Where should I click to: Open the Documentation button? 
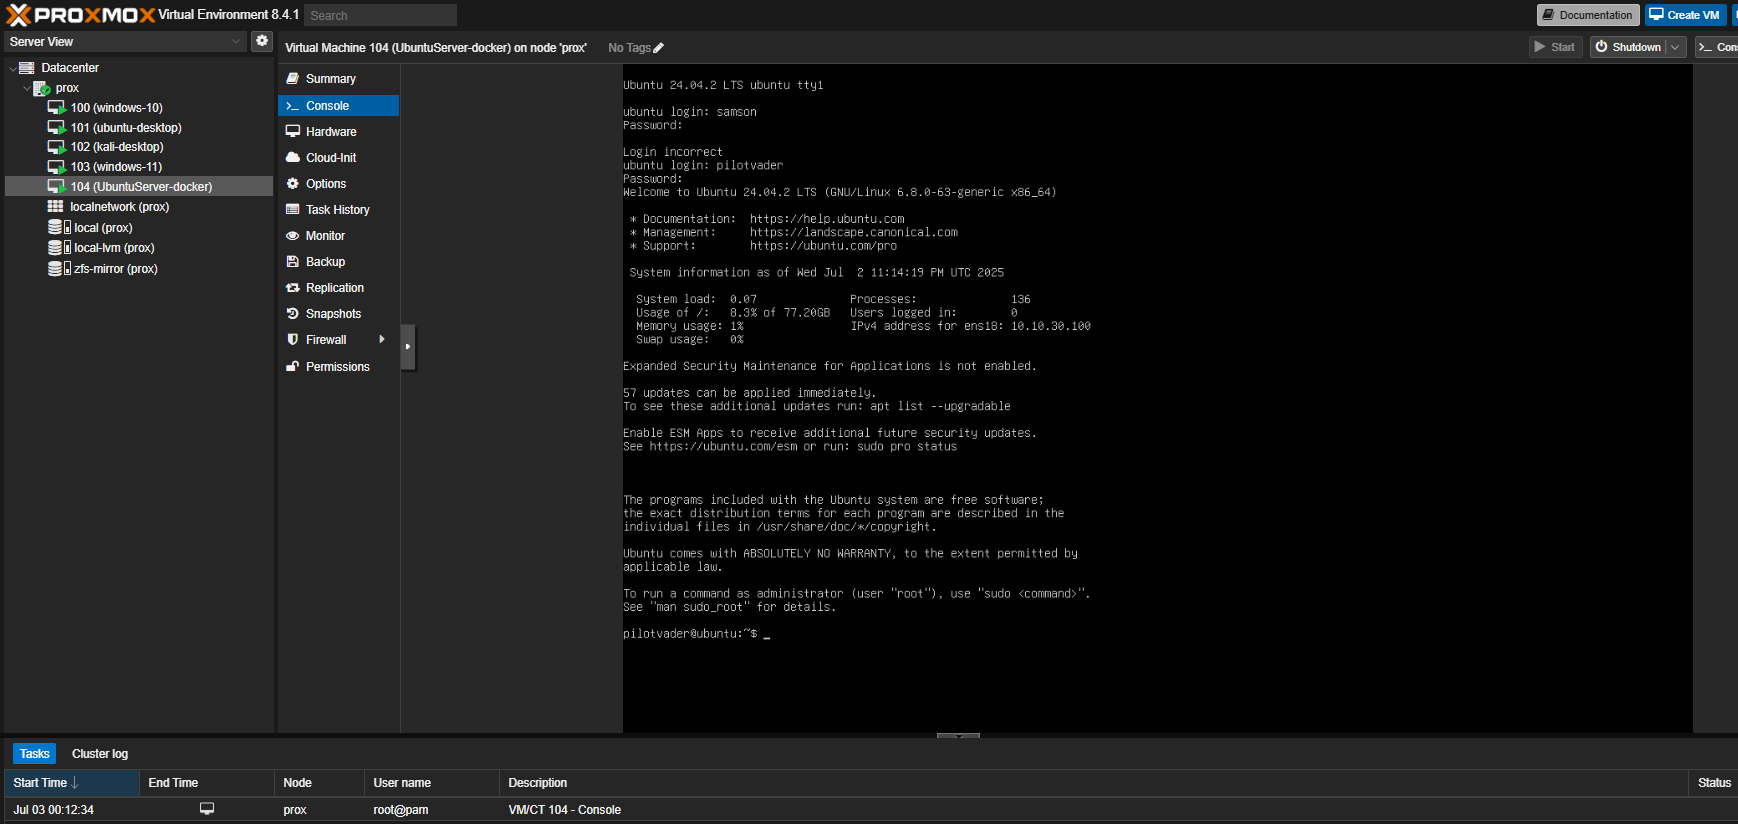pyautogui.click(x=1588, y=15)
